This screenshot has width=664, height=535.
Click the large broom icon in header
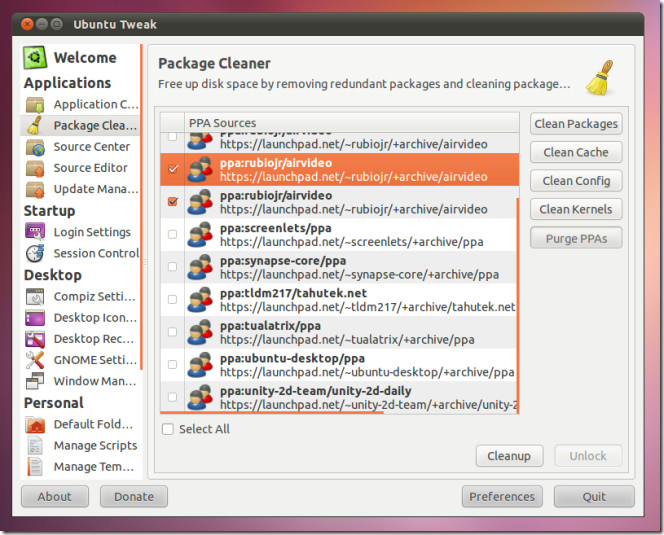pos(600,78)
